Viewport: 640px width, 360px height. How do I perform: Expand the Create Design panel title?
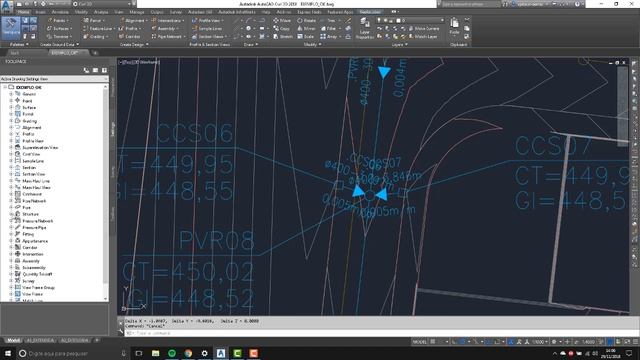(x=133, y=44)
